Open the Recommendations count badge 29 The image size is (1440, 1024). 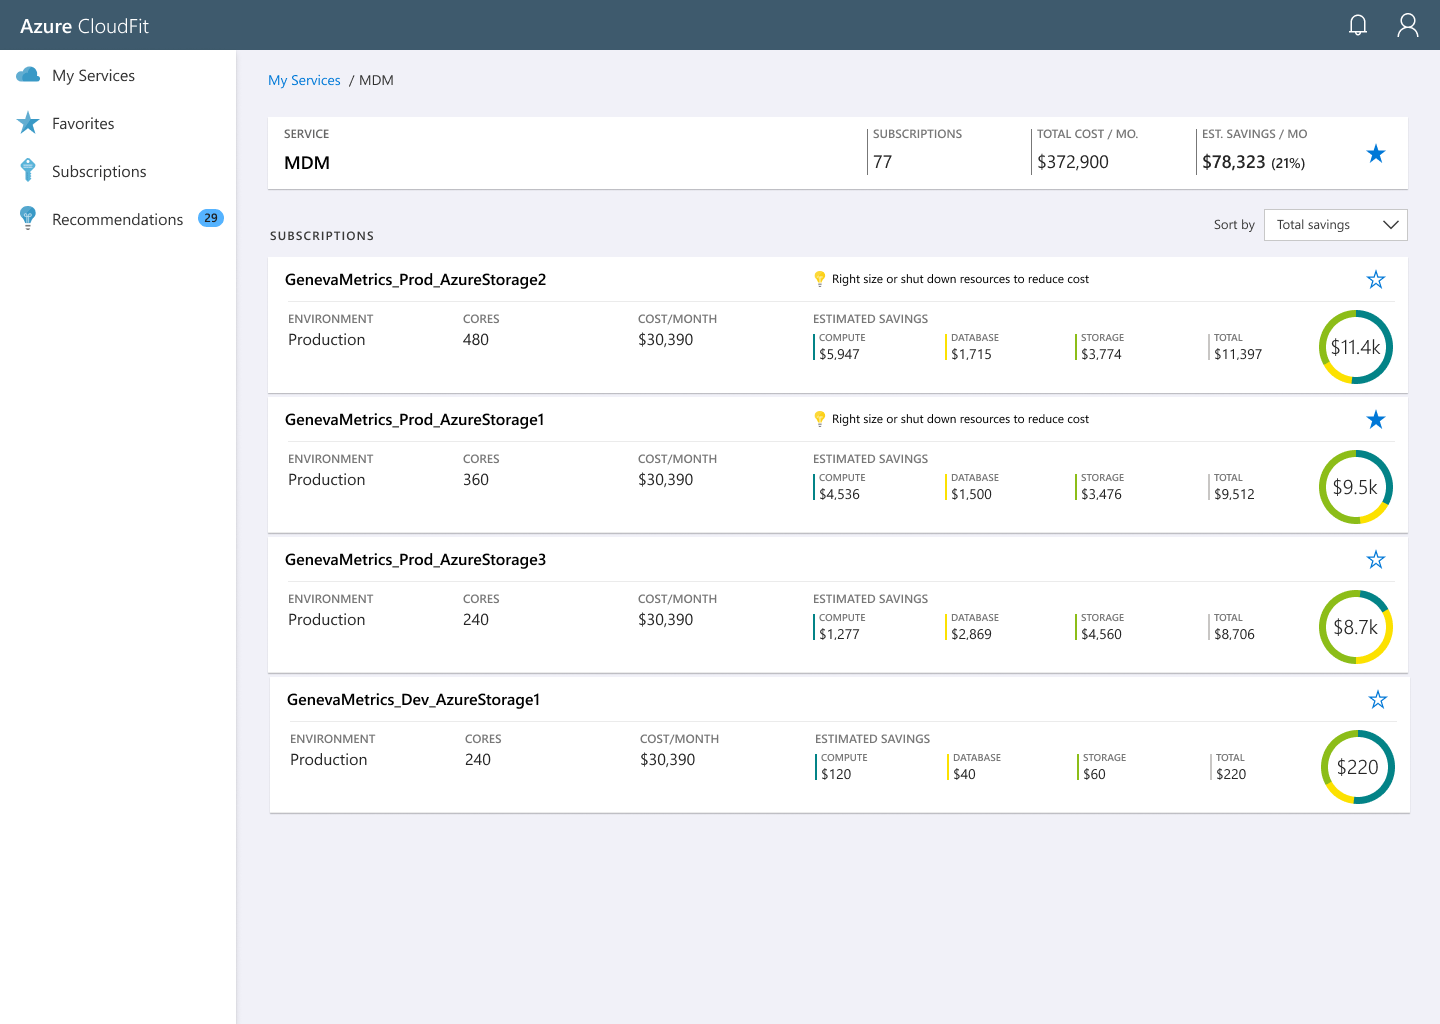(211, 218)
